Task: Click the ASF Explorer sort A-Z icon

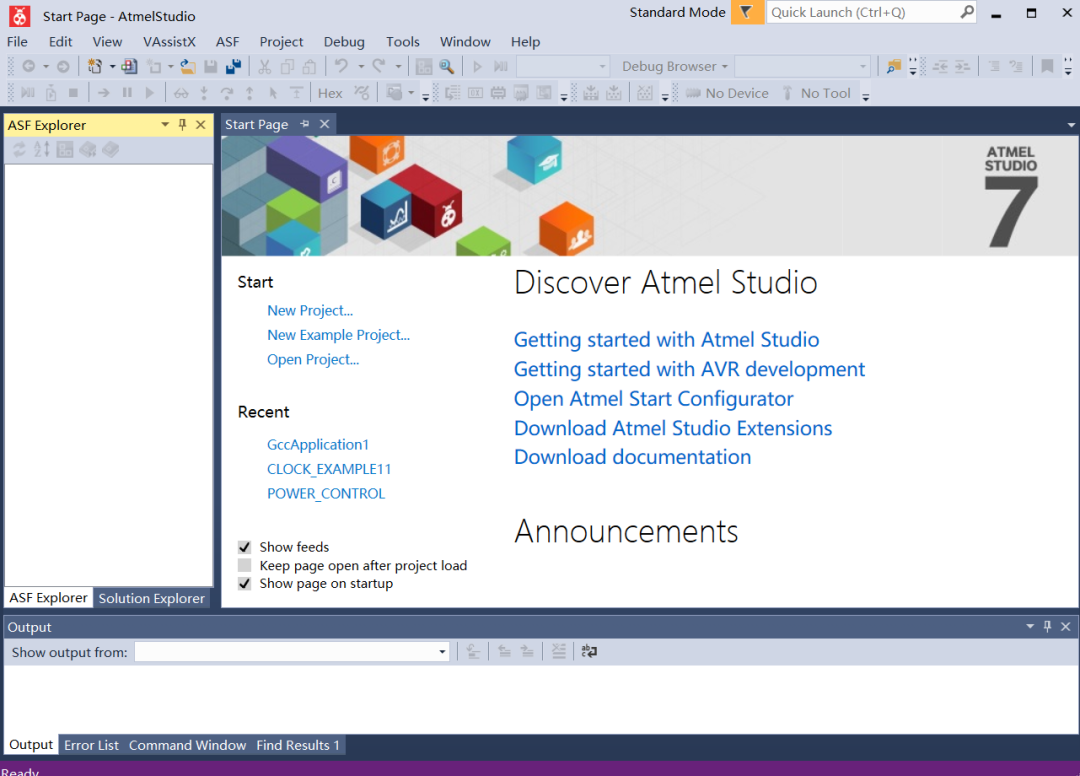Action: click(42, 149)
